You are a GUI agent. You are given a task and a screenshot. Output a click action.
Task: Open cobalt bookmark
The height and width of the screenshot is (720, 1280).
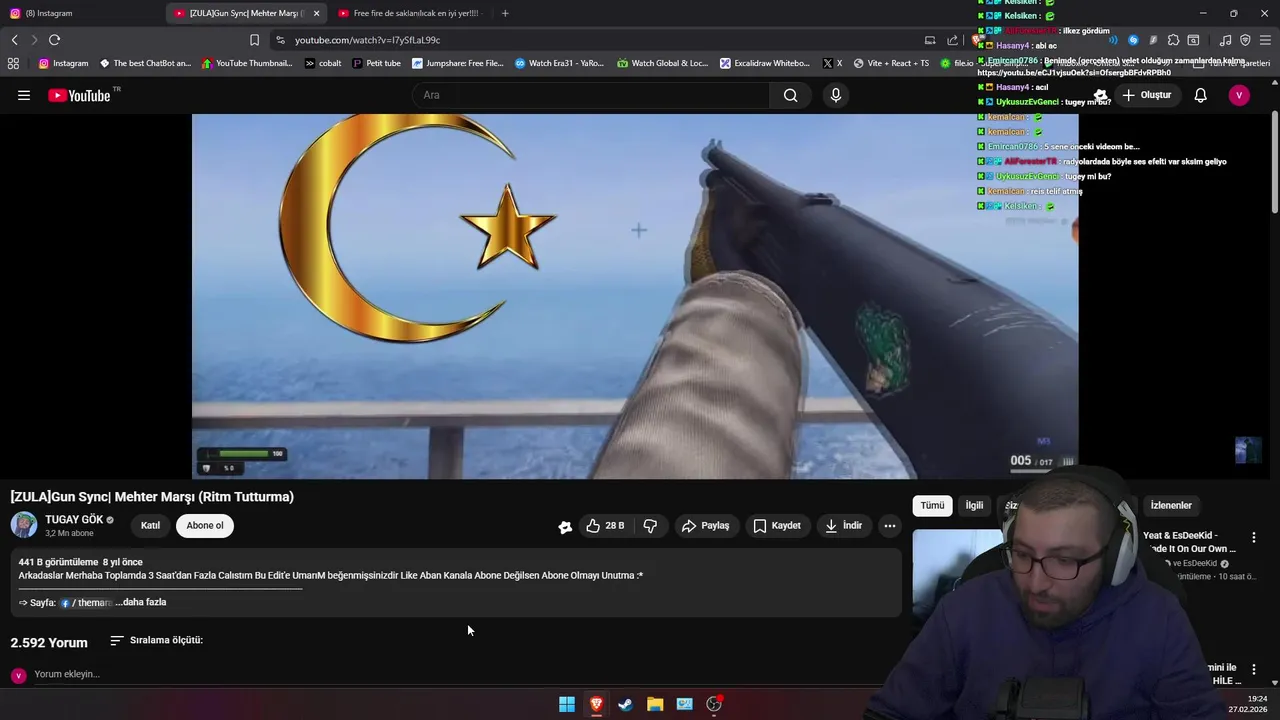click(x=322, y=63)
